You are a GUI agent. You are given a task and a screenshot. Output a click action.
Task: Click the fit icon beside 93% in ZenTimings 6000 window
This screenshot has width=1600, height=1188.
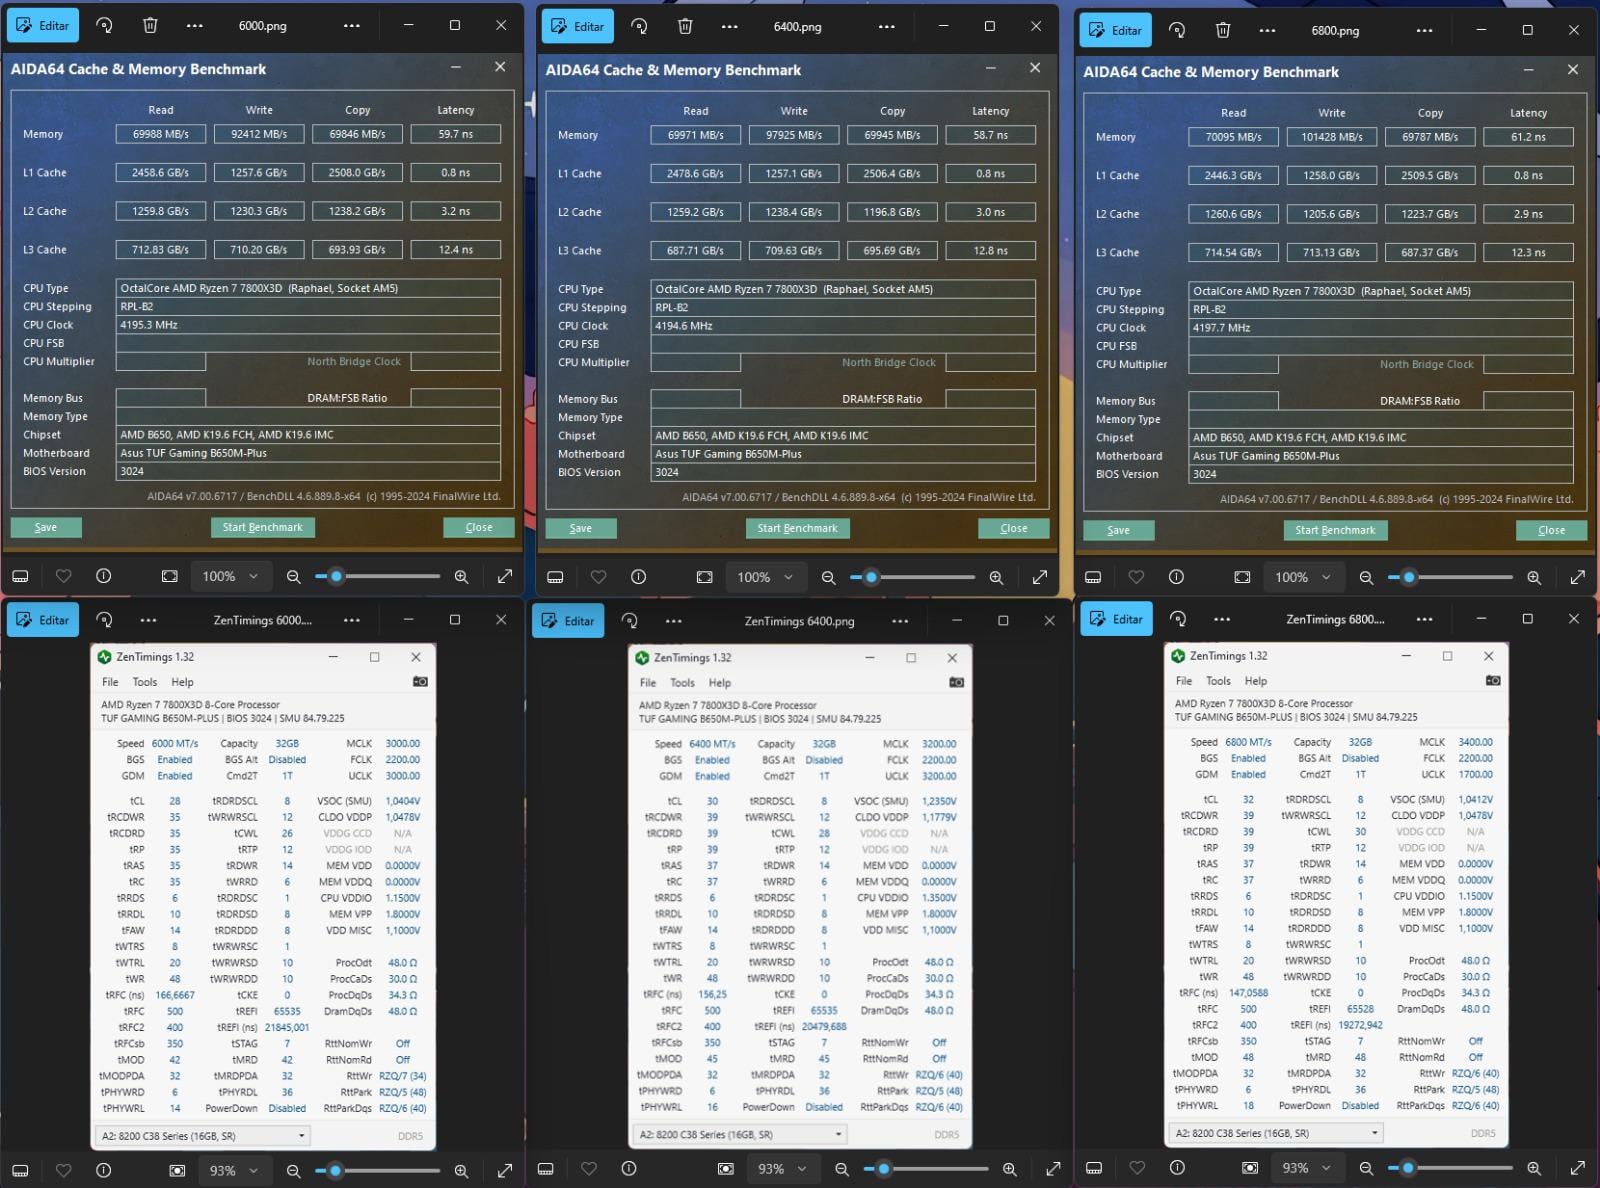177,1170
